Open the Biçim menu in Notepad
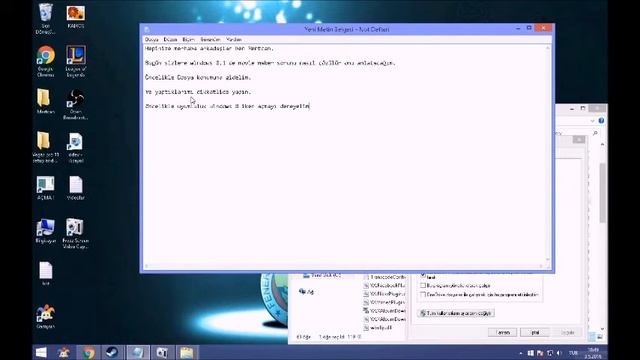The image size is (640, 360). 188,40
